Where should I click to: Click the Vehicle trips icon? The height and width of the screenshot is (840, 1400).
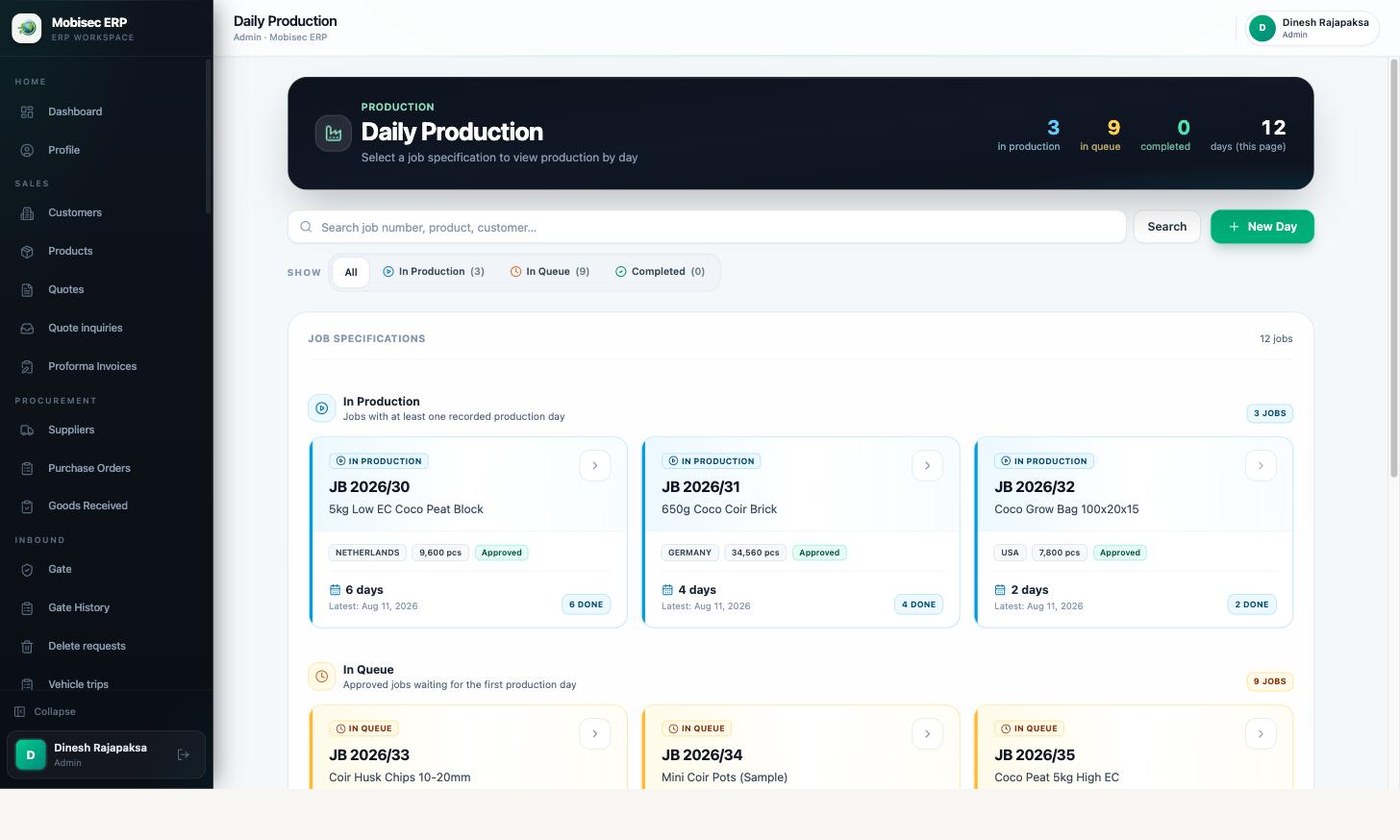[x=27, y=684]
